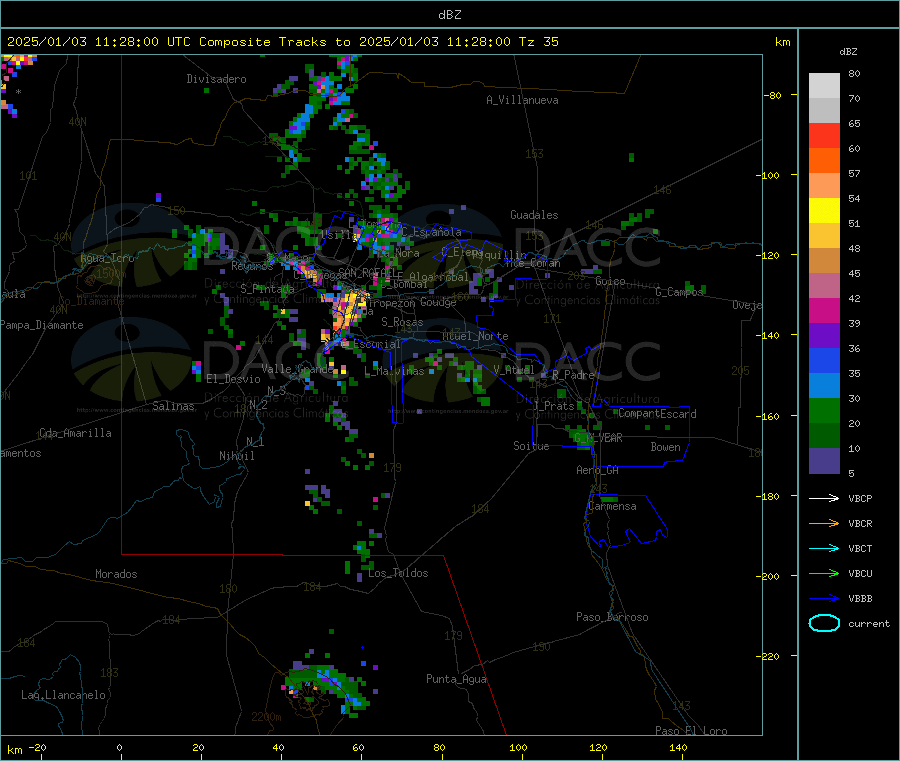The height and width of the screenshot is (761, 900).
Task: Select the magenta 39-42 dBZ legend swatch
Action: click(x=824, y=310)
